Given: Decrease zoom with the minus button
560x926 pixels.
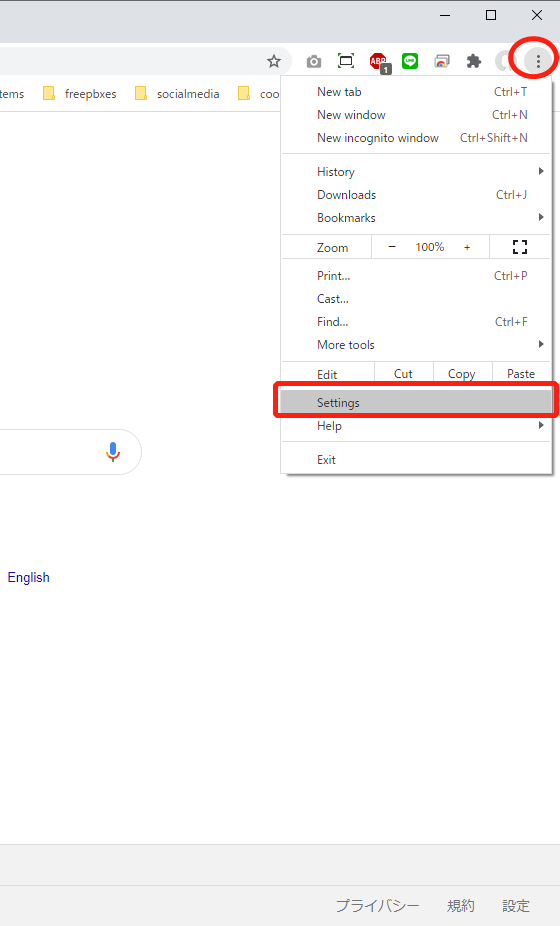Looking at the screenshot, I should [x=392, y=247].
